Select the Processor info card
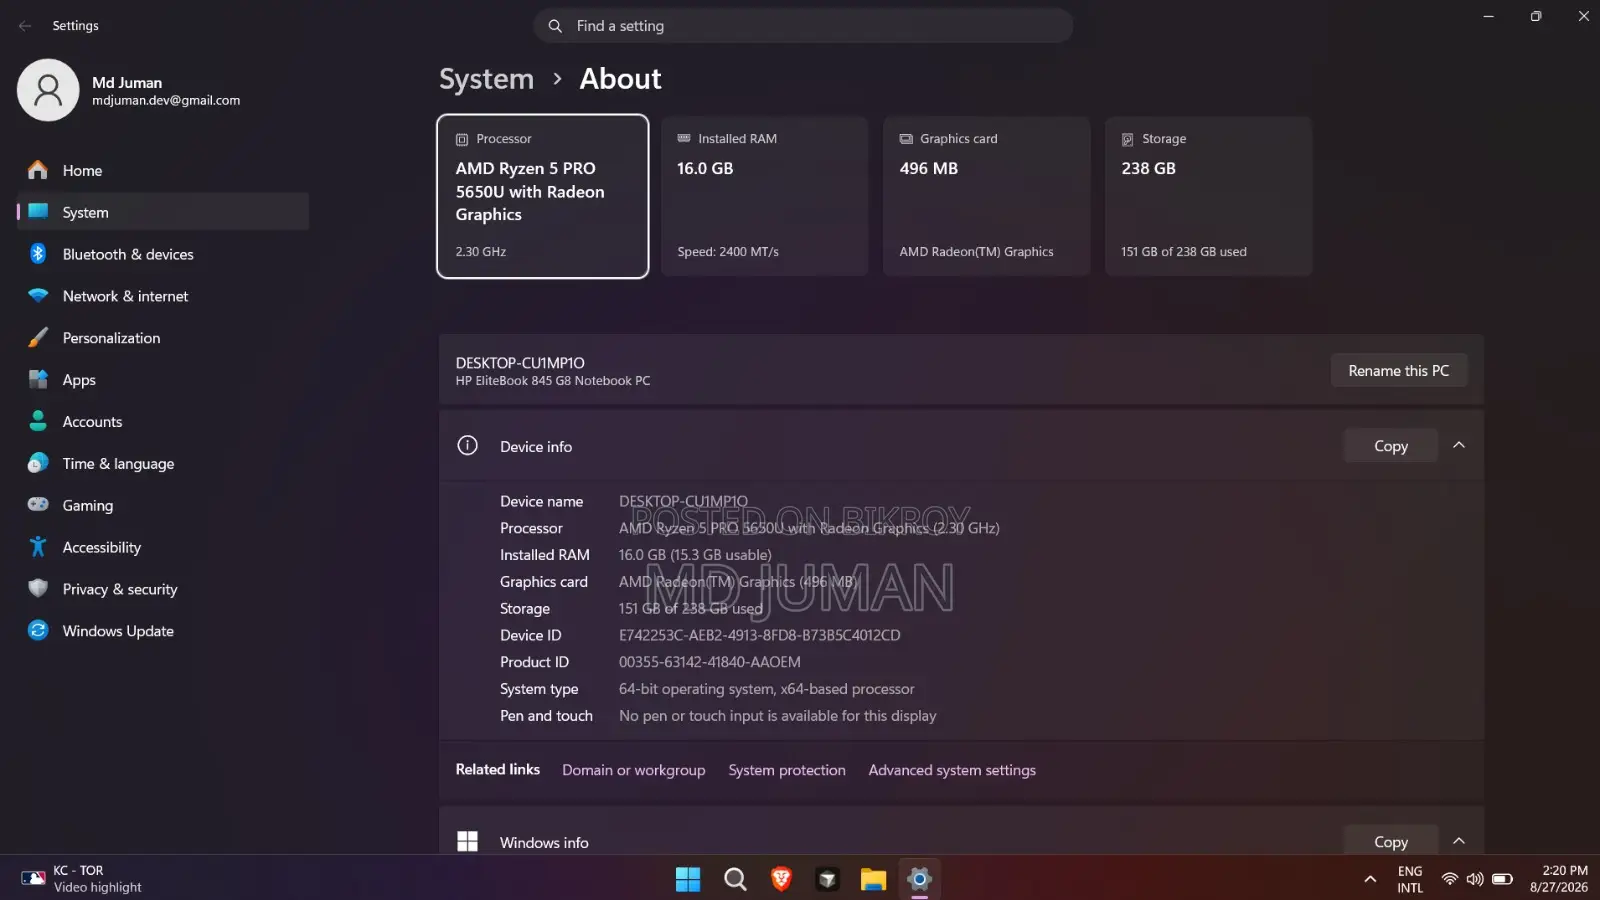Viewport: 1600px width, 900px height. click(543, 196)
